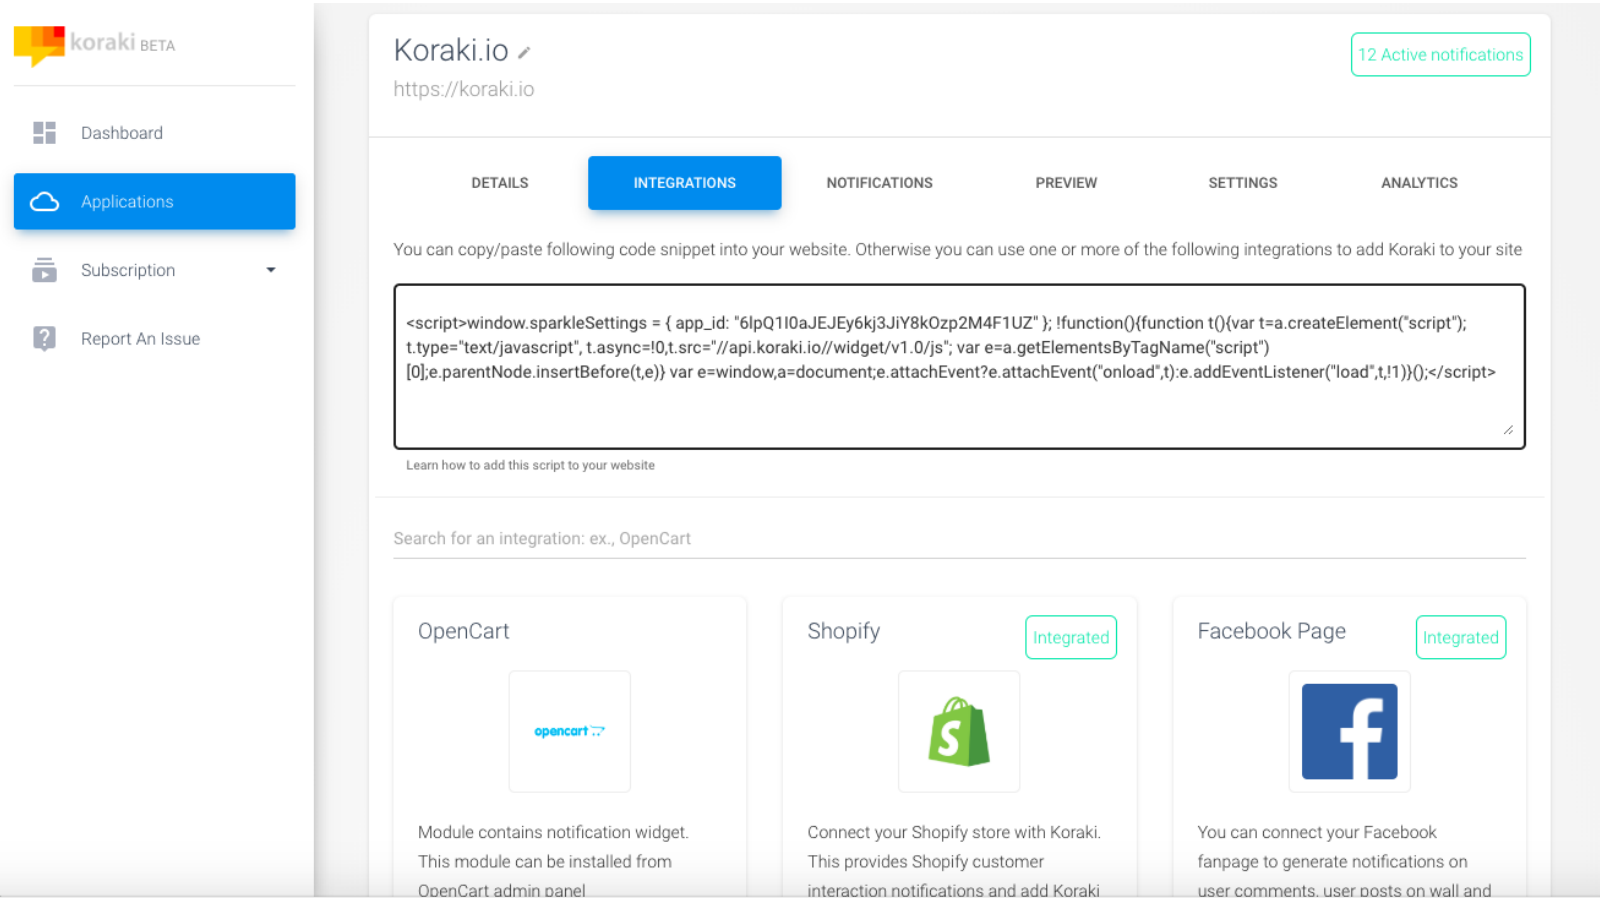Open 'Learn how to add this script' link
The width and height of the screenshot is (1600, 900).
click(530, 465)
